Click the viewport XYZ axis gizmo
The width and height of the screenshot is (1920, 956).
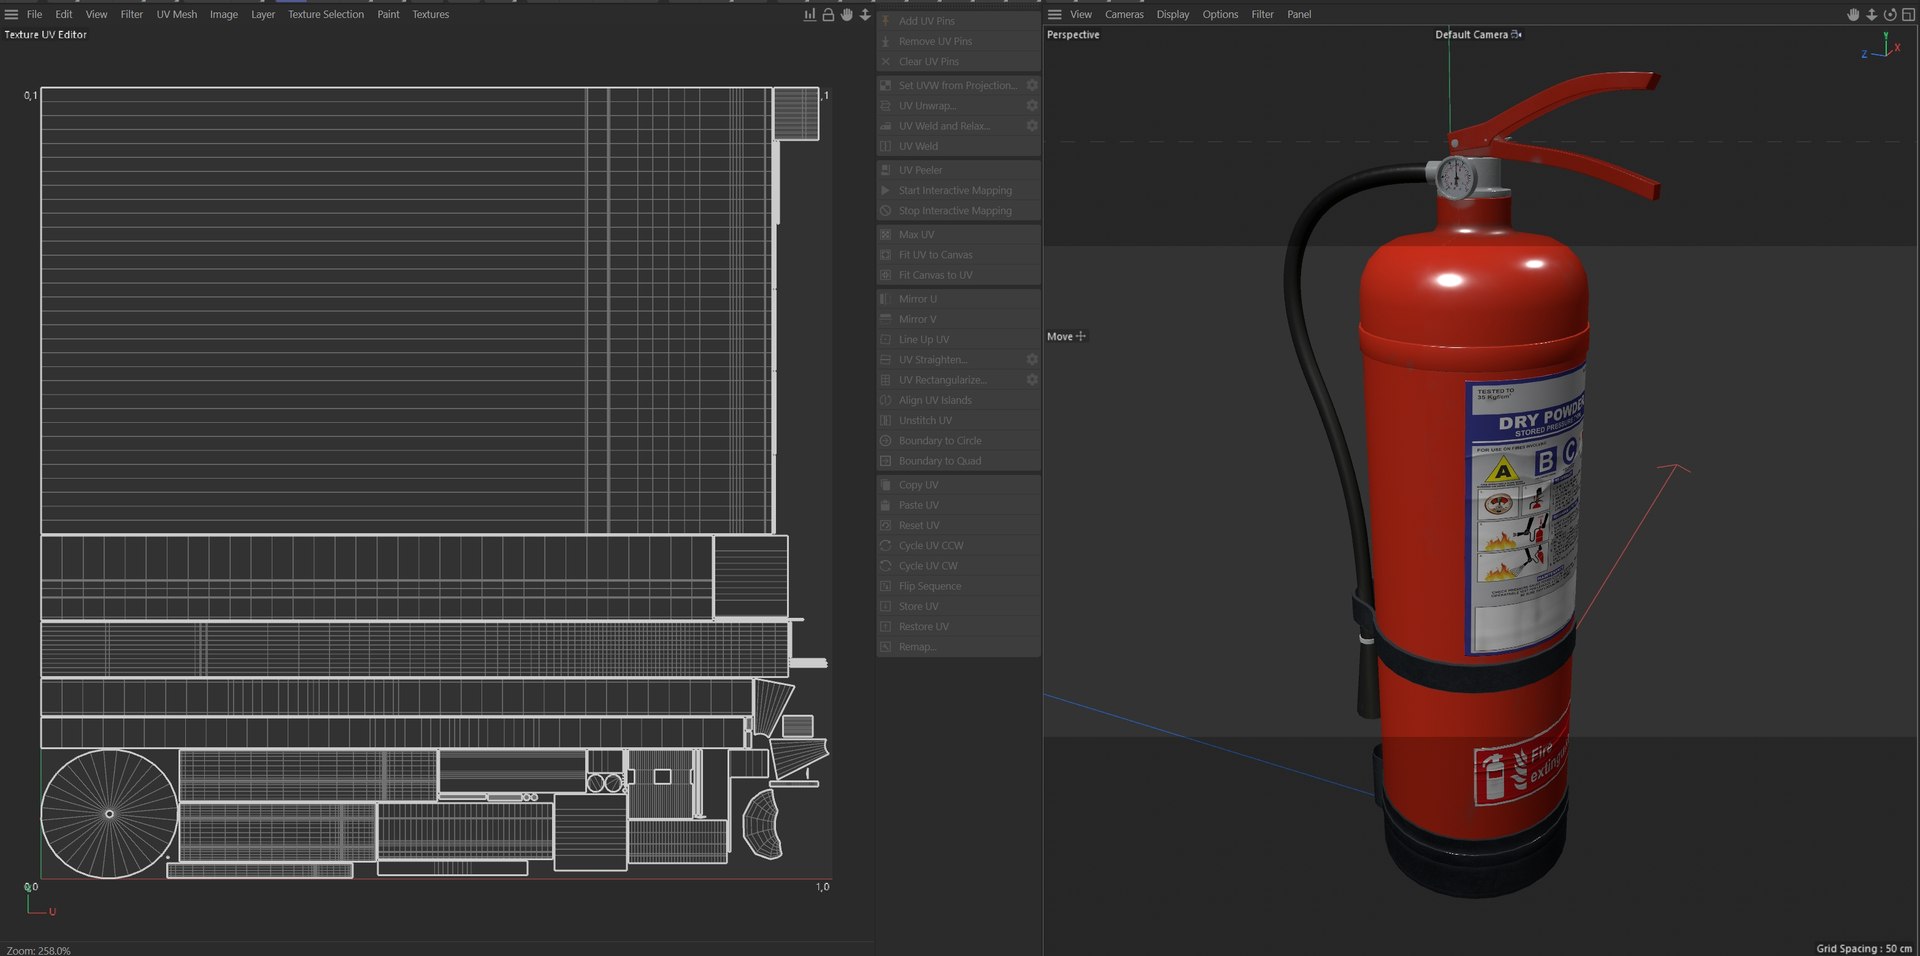pos(1881,47)
